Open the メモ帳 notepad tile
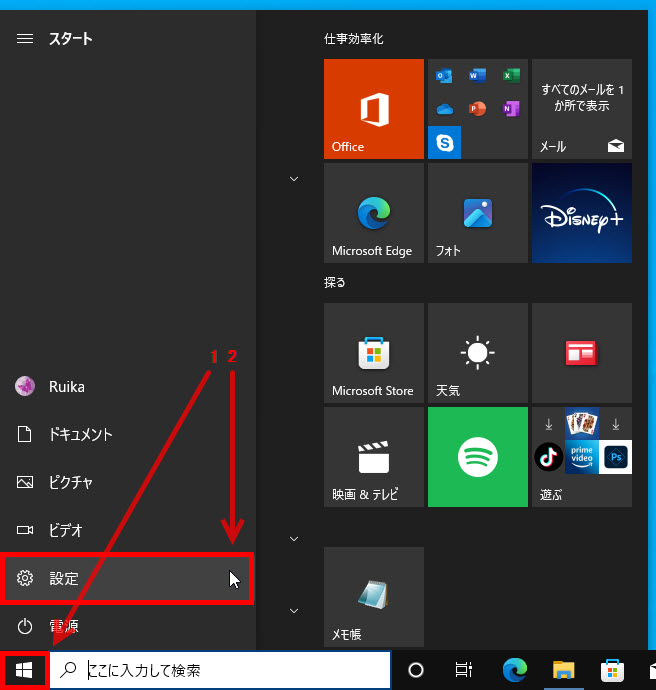The width and height of the screenshot is (656, 690). tap(374, 597)
